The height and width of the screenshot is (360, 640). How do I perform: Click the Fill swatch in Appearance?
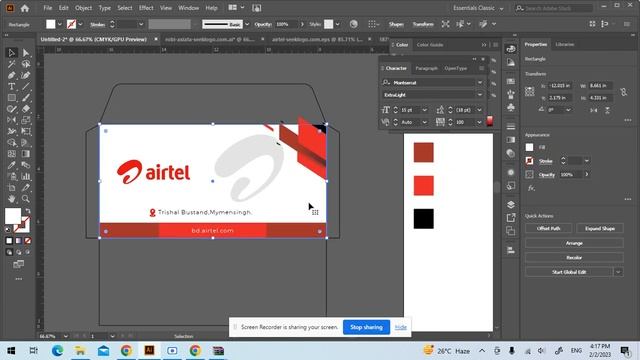click(529, 147)
